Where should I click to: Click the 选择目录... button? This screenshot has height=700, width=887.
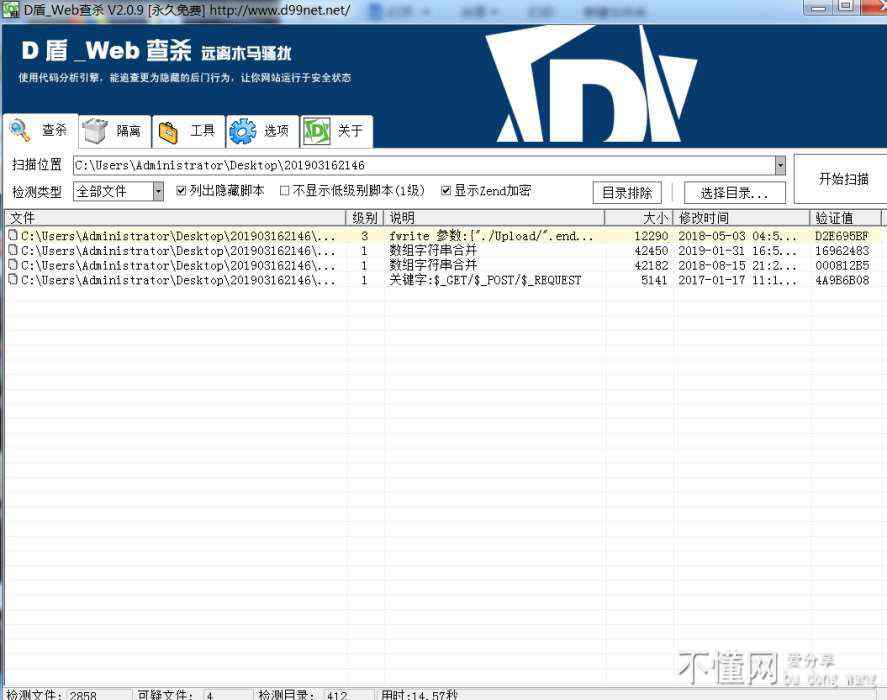734,193
